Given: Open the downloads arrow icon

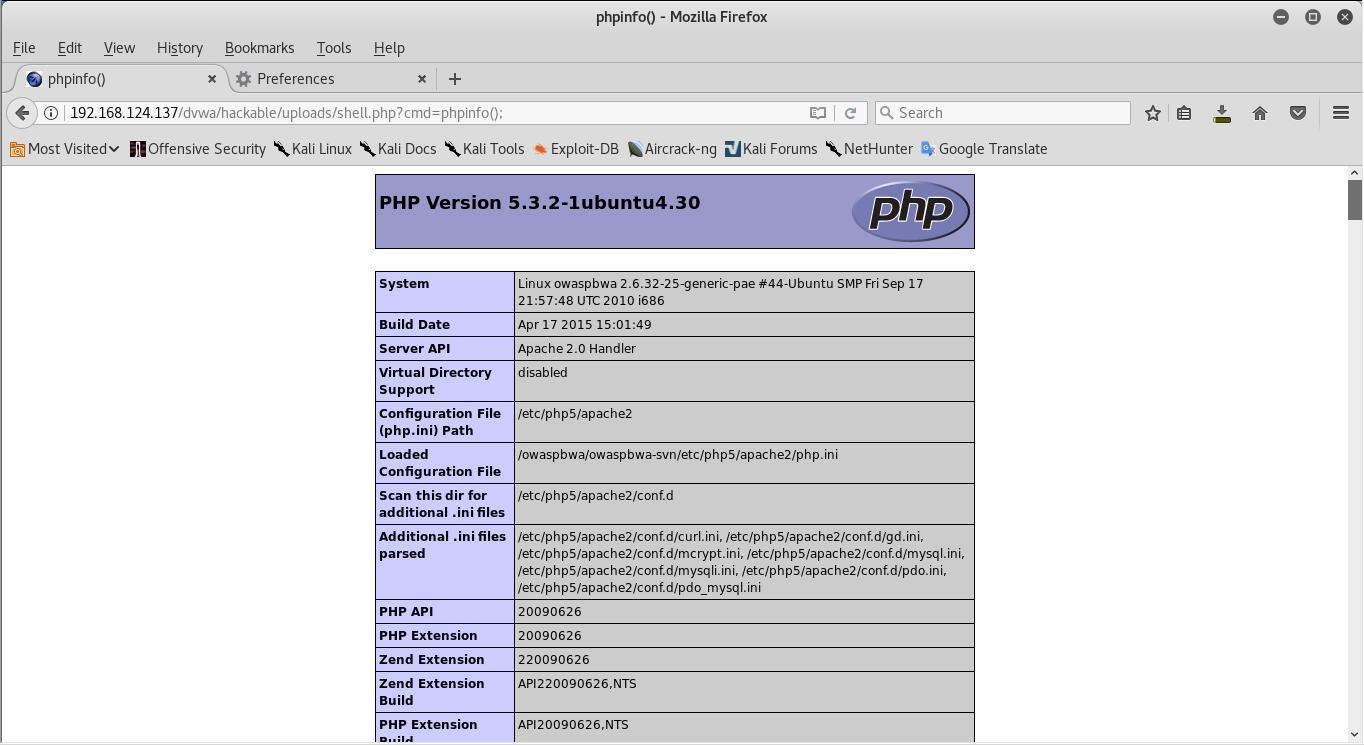Looking at the screenshot, I should pos(1222,113).
